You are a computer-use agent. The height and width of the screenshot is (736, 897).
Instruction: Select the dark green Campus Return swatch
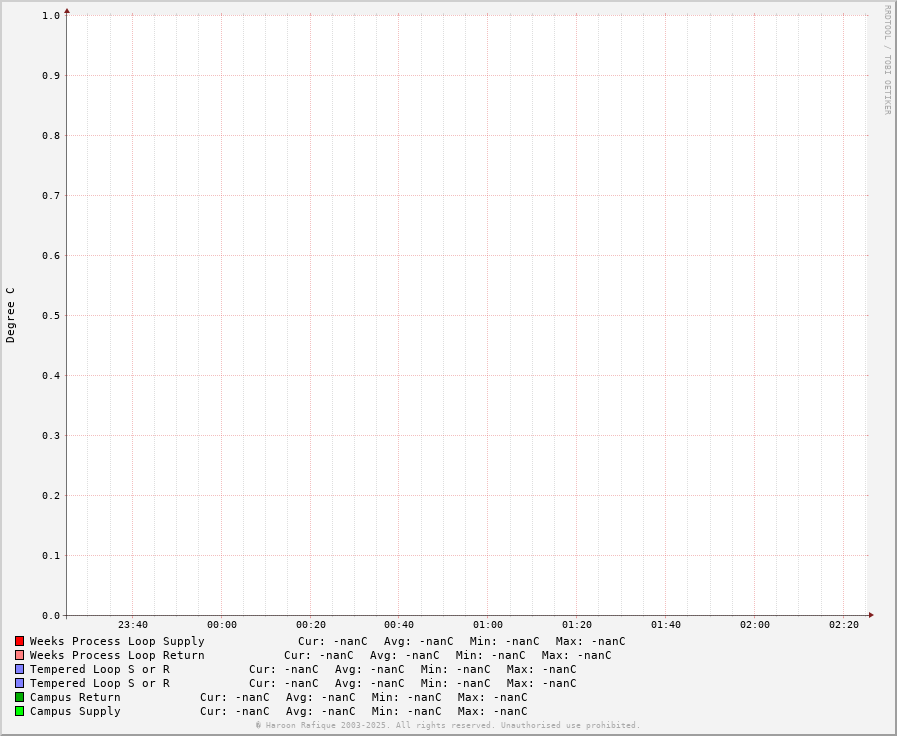point(19,697)
